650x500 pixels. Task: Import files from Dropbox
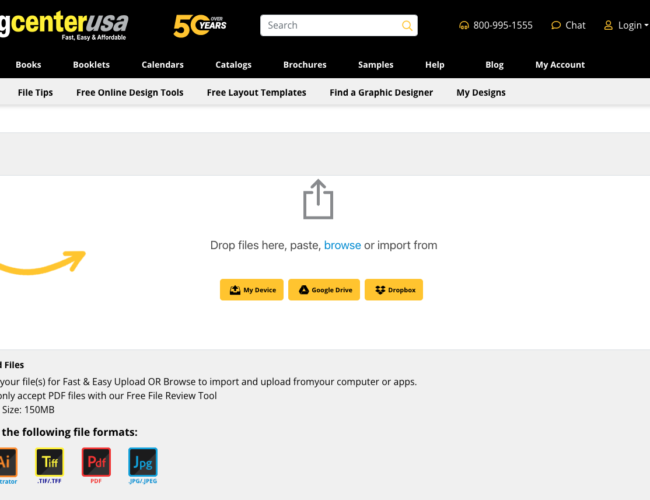(x=393, y=290)
